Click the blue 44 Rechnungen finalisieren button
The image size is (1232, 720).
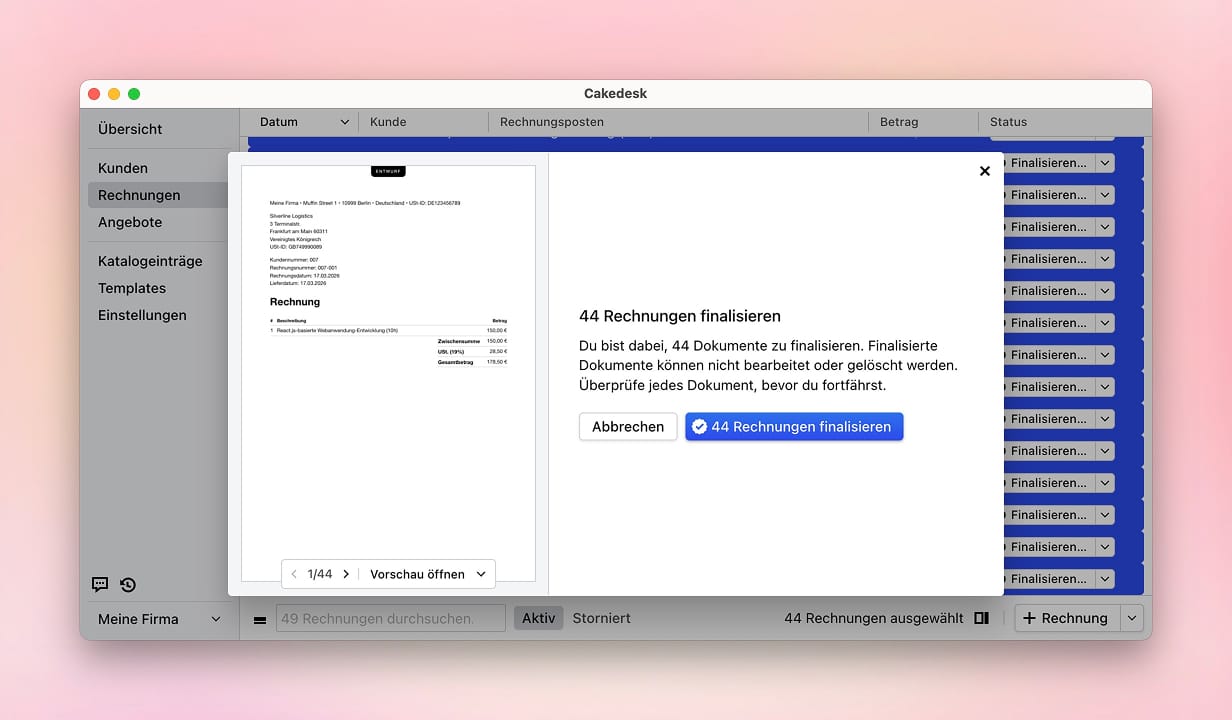point(794,427)
